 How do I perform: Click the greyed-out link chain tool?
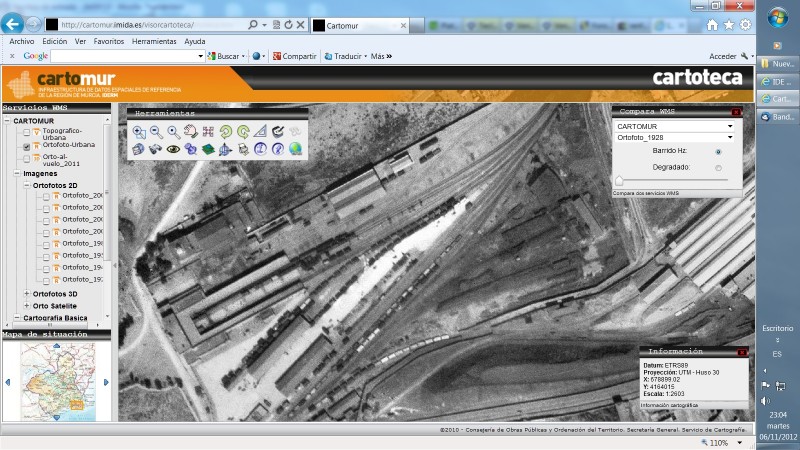point(295,132)
